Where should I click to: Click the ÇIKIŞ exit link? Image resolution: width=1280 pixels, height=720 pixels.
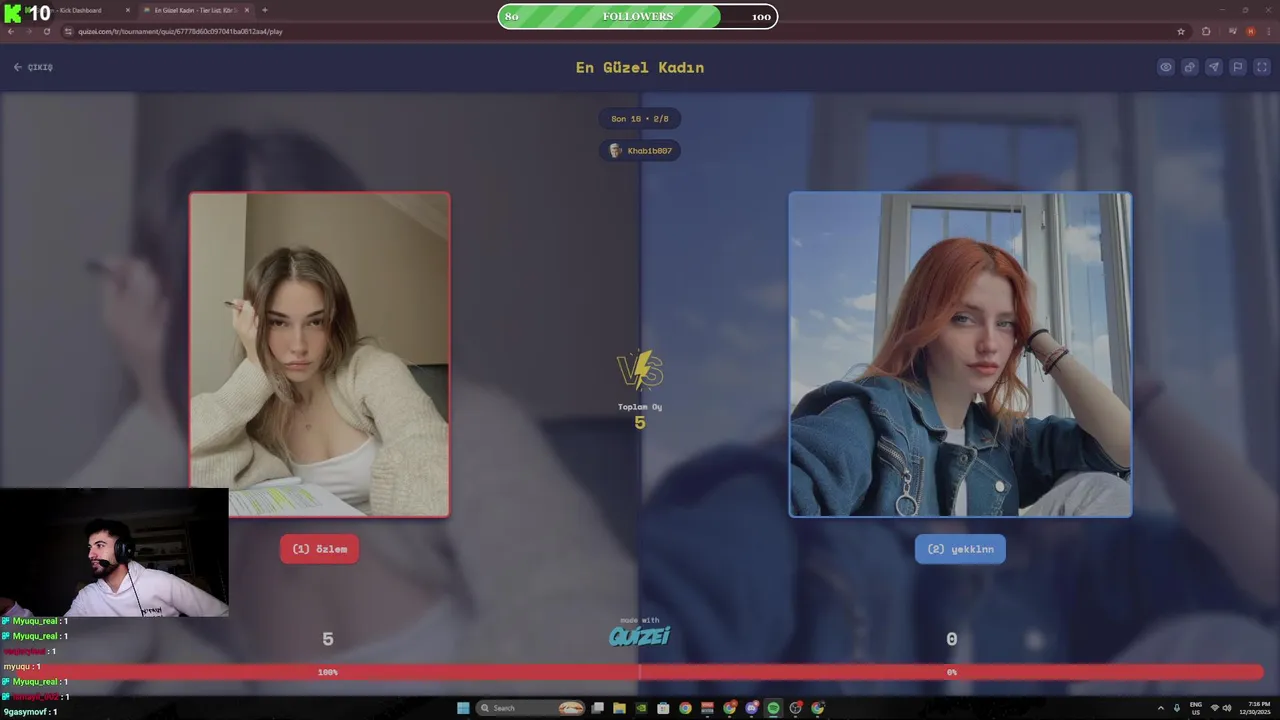33,67
